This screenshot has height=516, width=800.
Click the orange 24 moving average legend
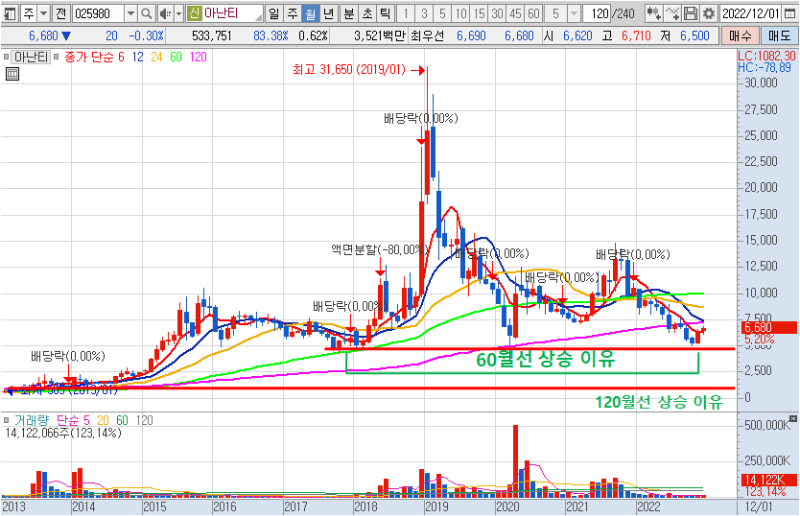(156, 57)
